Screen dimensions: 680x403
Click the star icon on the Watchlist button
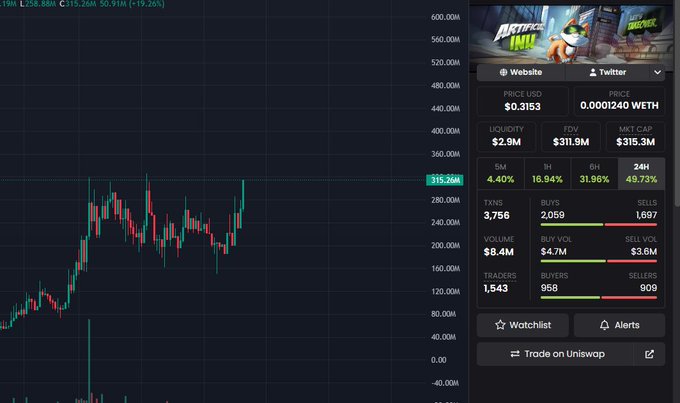pyautogui.click(x=500, y=325)
